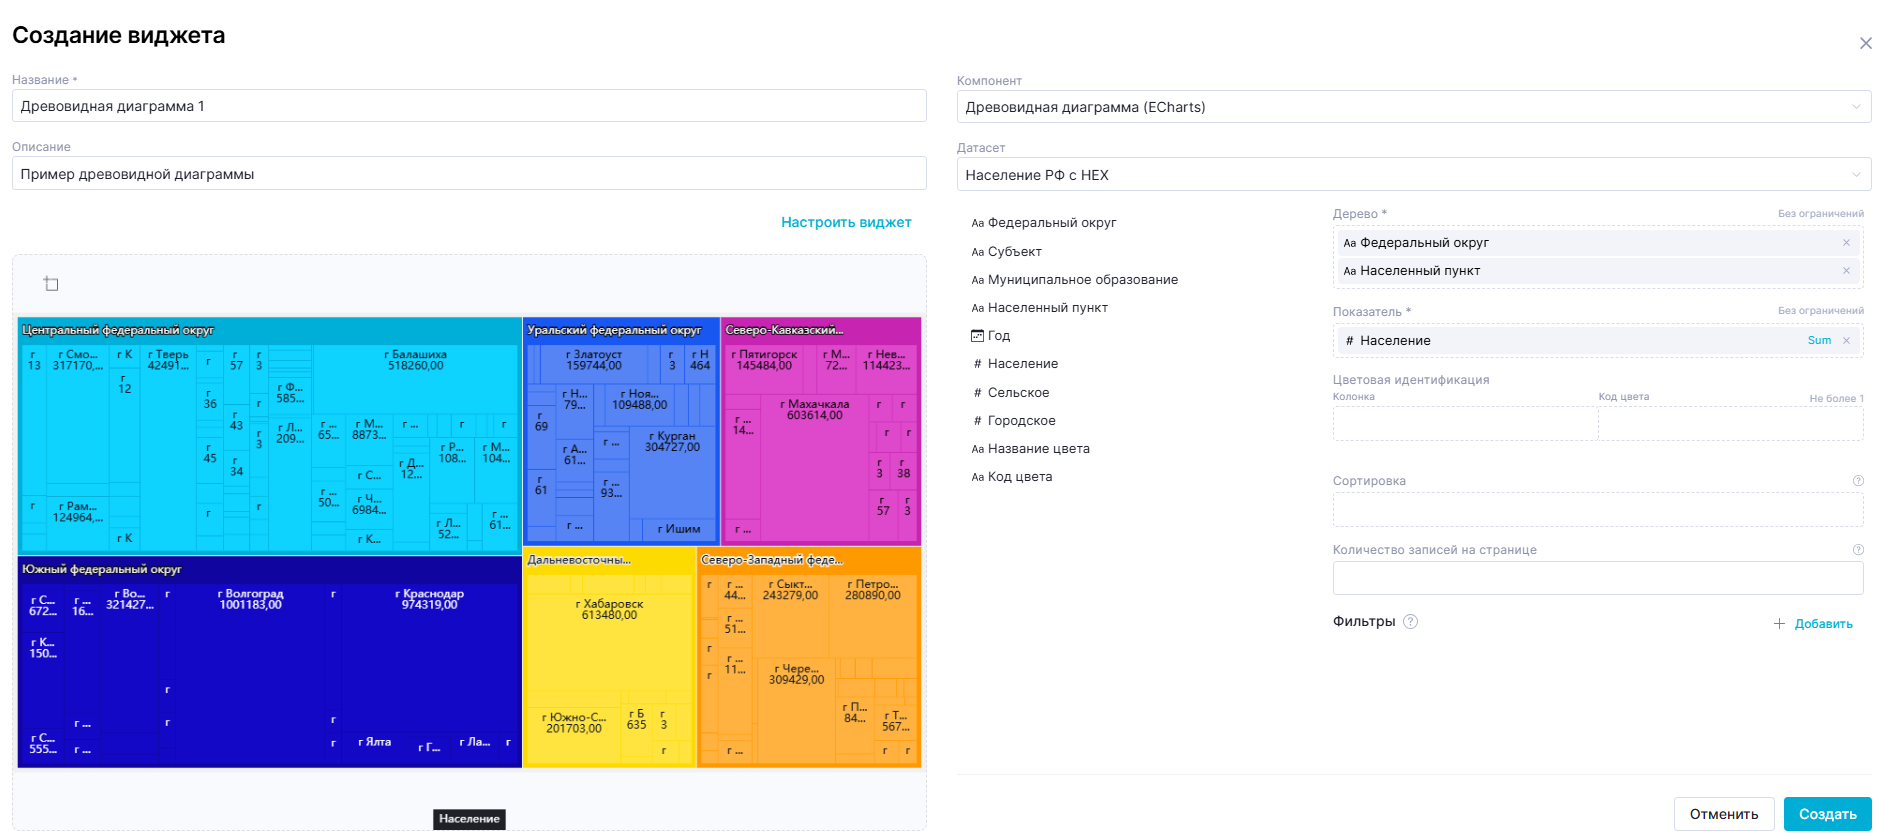Image resolution: width=1890 pixels, height=839 pixels.
Task: Click the yellow Хабаровск treemap block
Action: pyautogui.click(x=609, y=640)
